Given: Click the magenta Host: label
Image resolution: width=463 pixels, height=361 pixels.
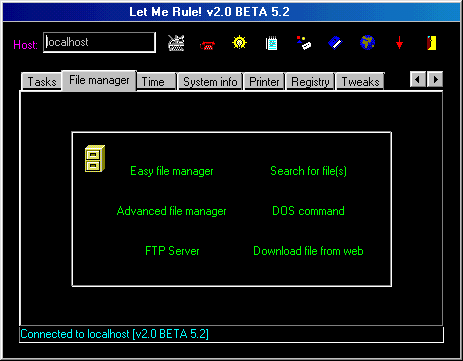Looking at the screenshot, I should click(x=25, y=45).
